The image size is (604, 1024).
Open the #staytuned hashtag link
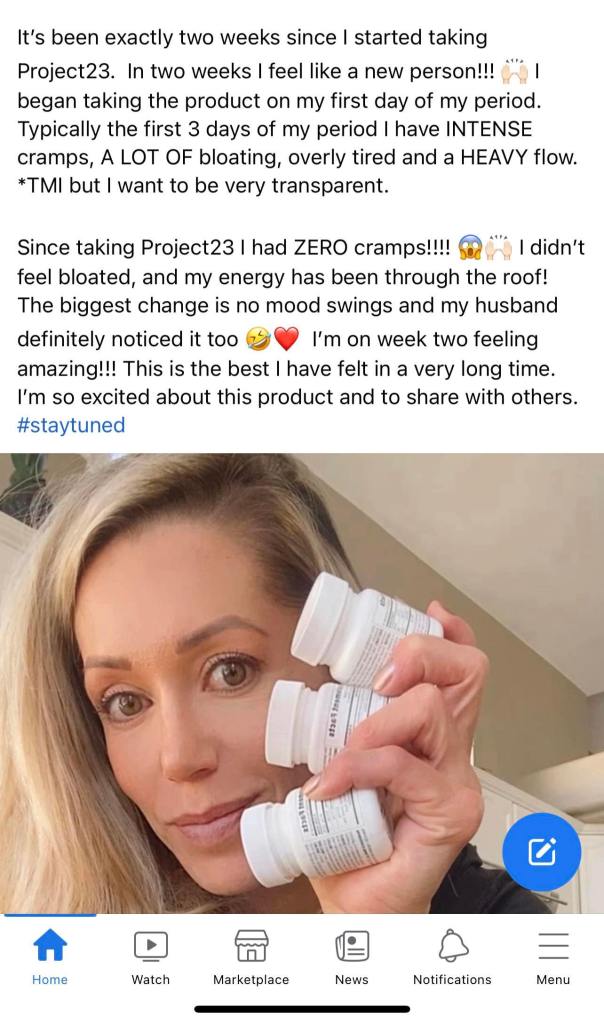click(71, 425)
